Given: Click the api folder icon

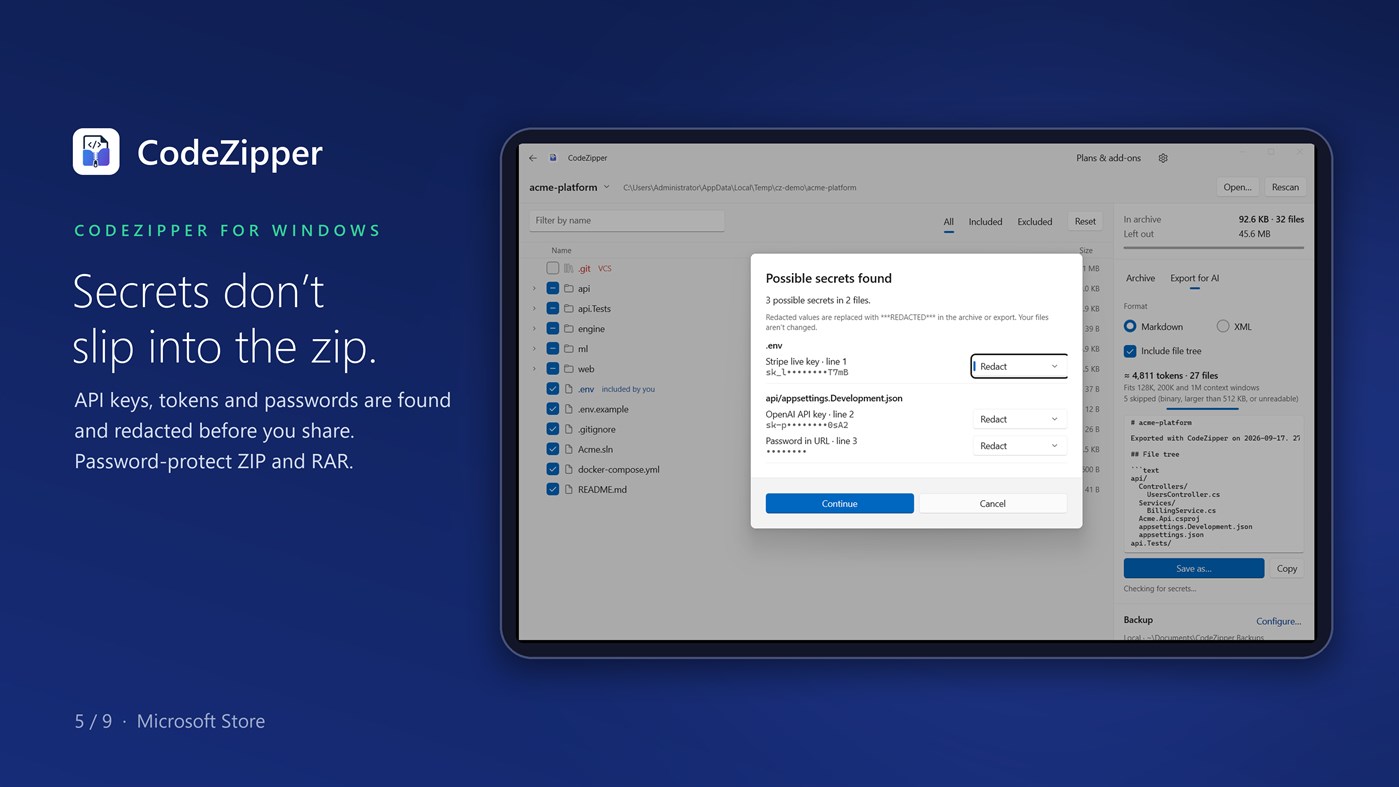Looking at the screenshot, I should tap(568, 289).
